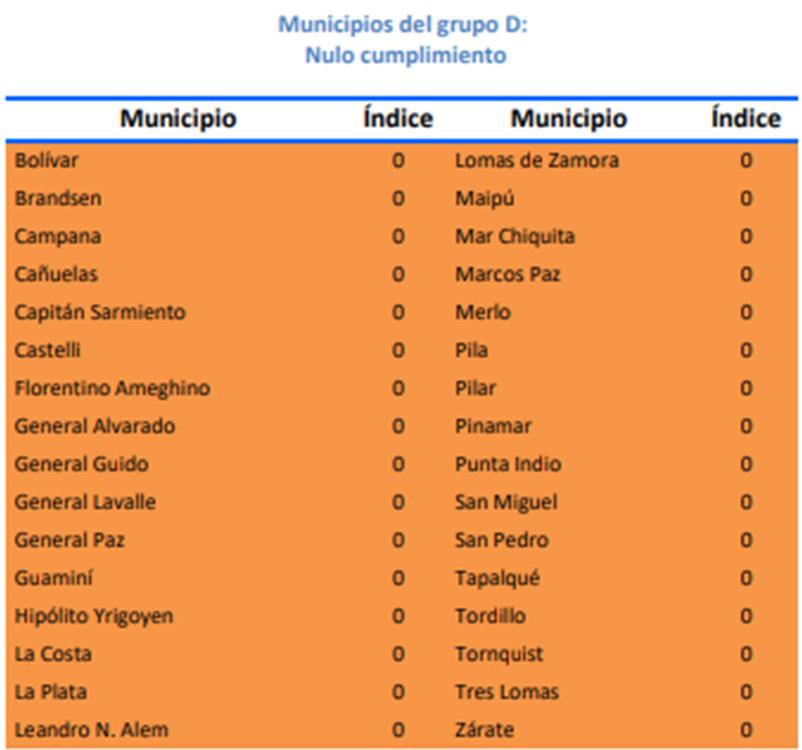
Task: Select the Florentino Ameghino entry
Action: point(112,388)
